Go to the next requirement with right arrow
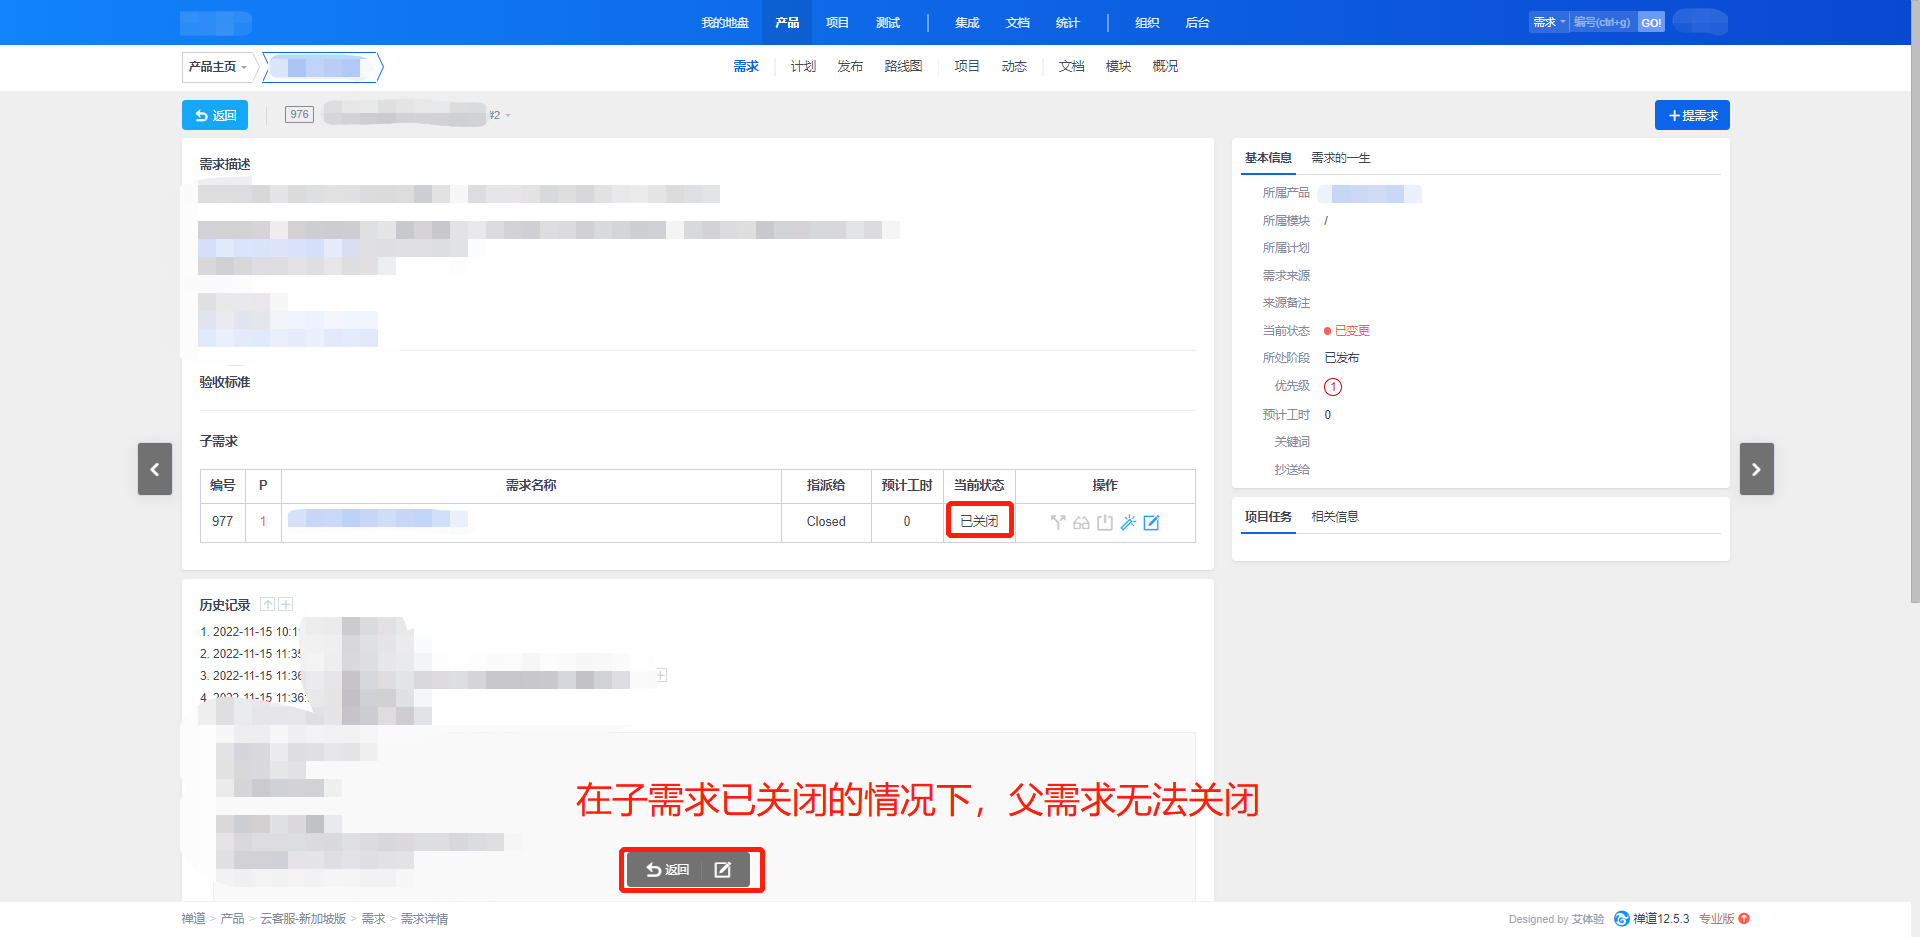 tap(1756, 469)
